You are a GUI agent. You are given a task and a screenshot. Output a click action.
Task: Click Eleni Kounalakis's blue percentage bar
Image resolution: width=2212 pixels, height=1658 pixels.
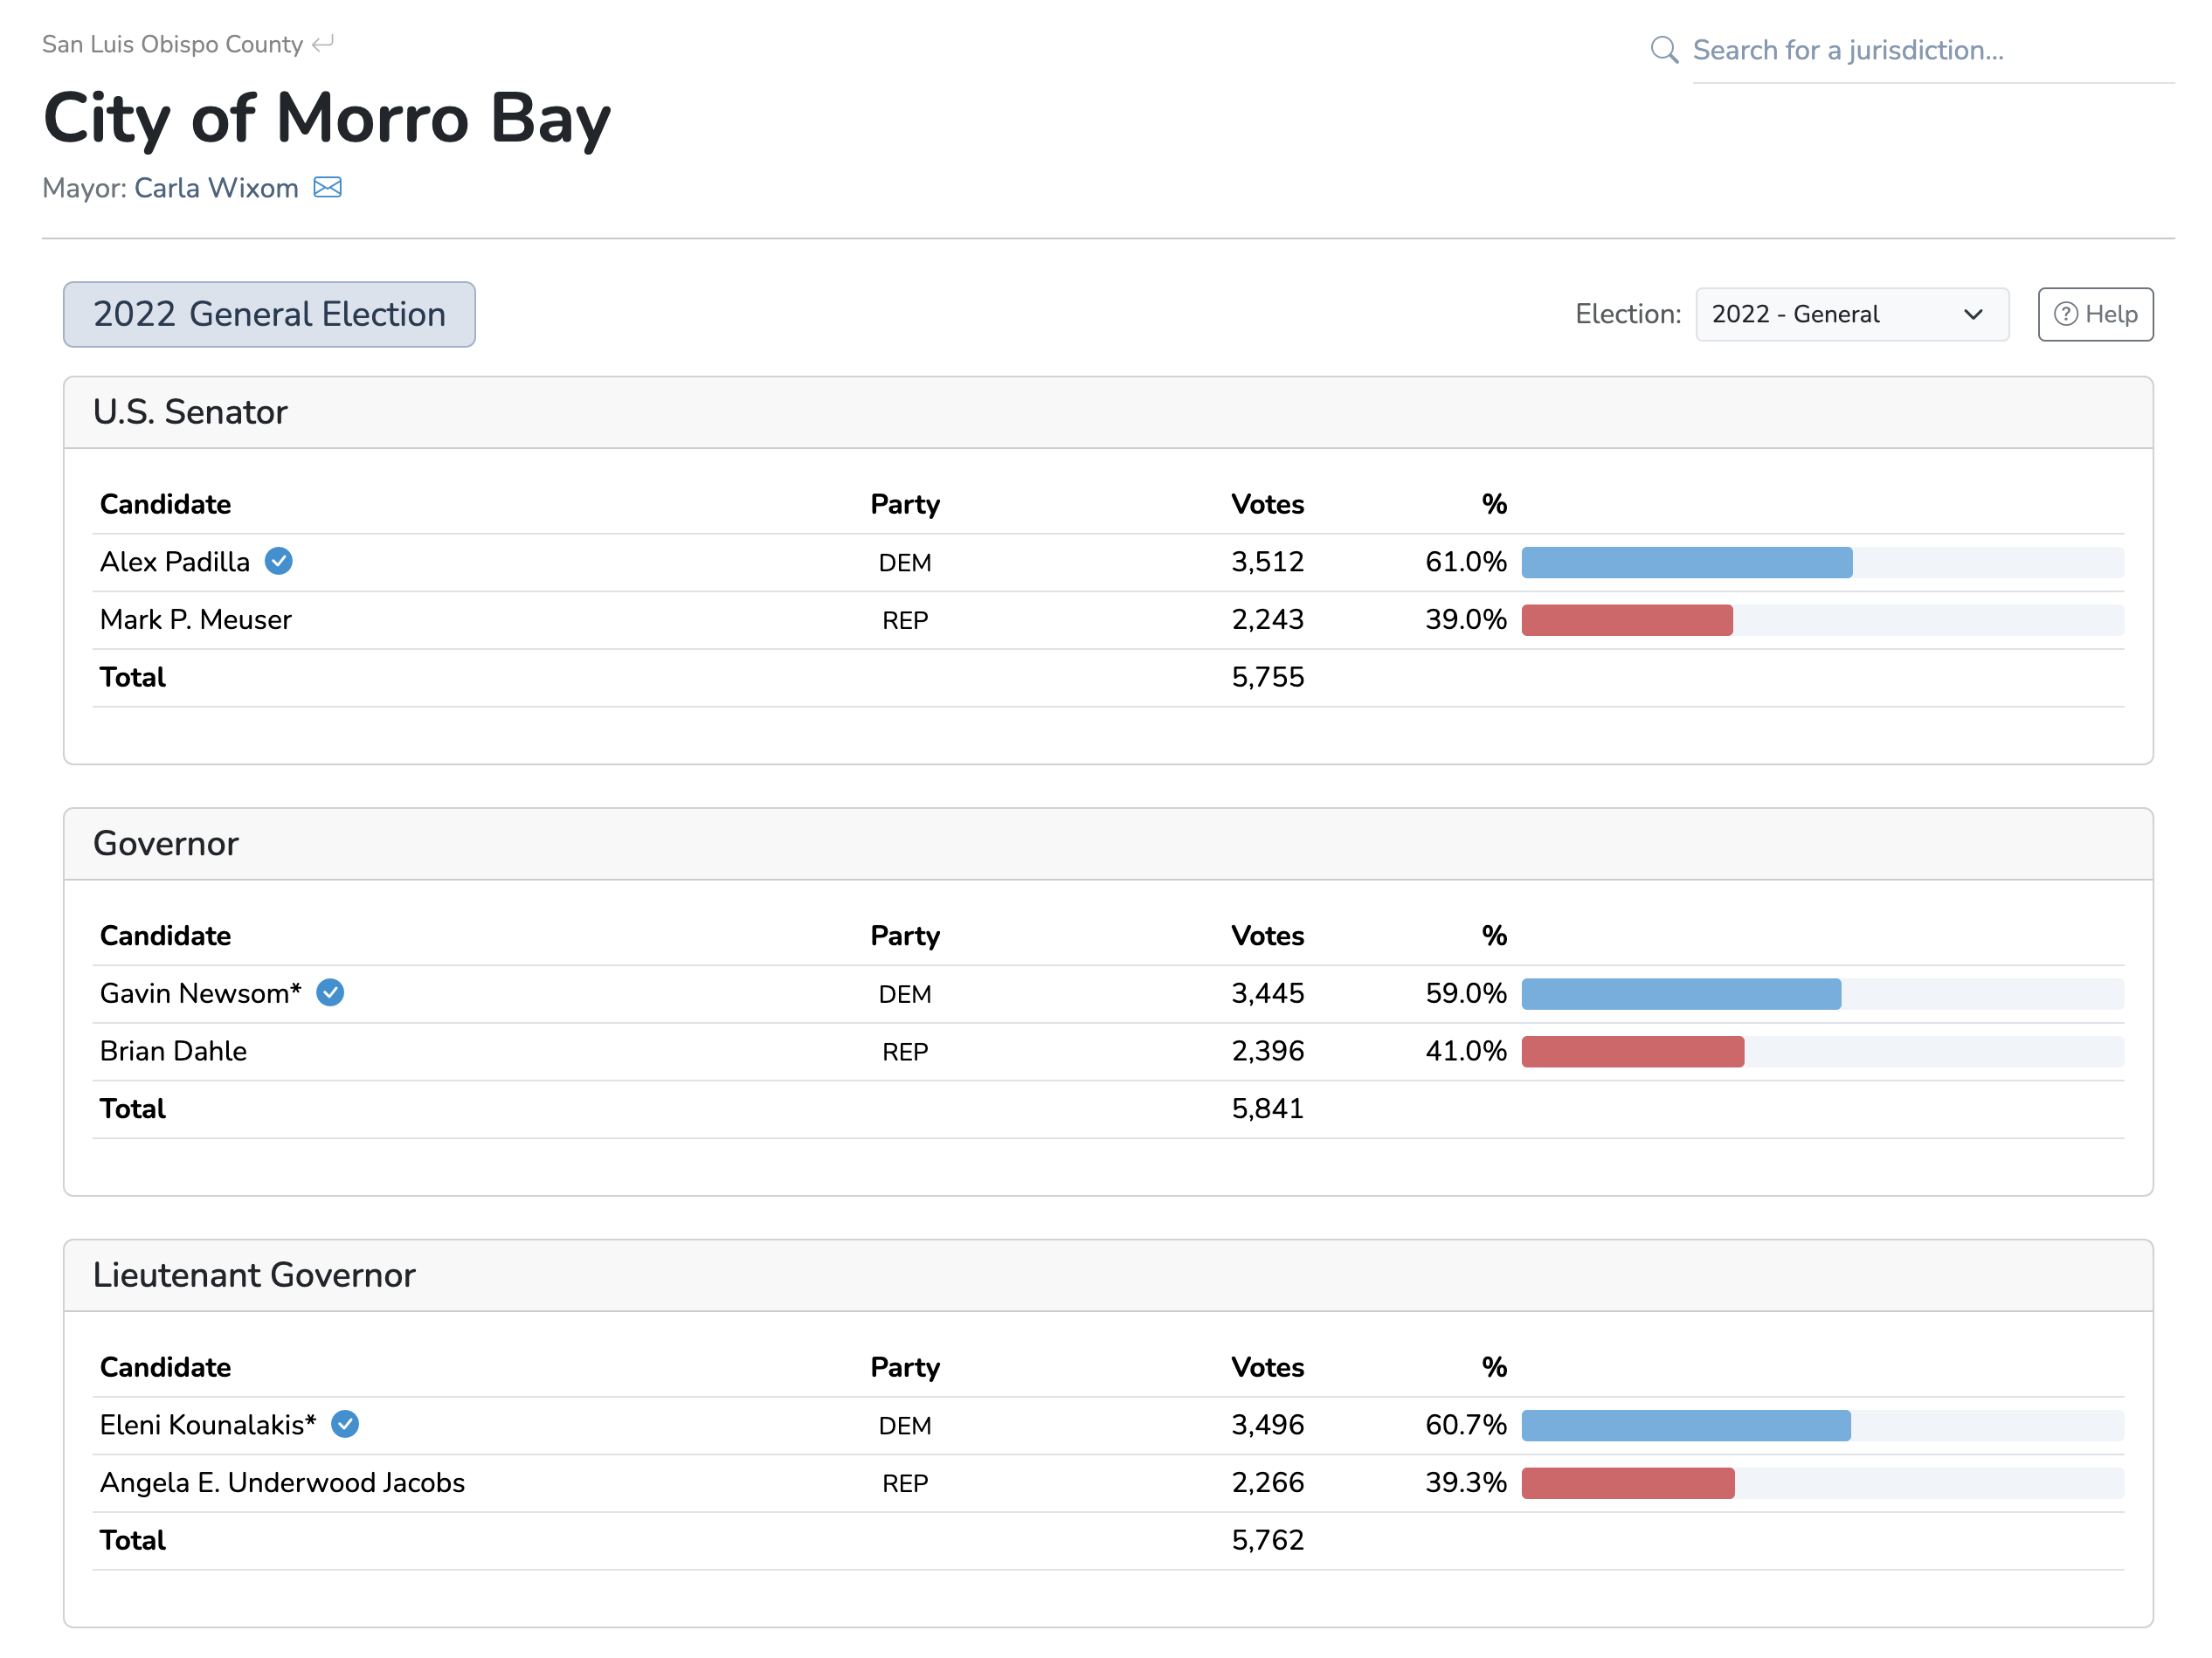[1686, 1425]
